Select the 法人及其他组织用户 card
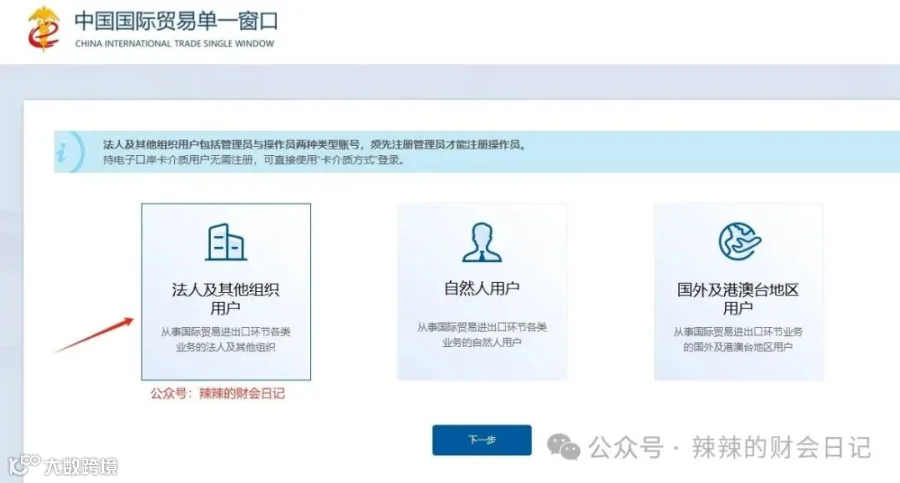The image size is (900, 483). tap(226, 291)
